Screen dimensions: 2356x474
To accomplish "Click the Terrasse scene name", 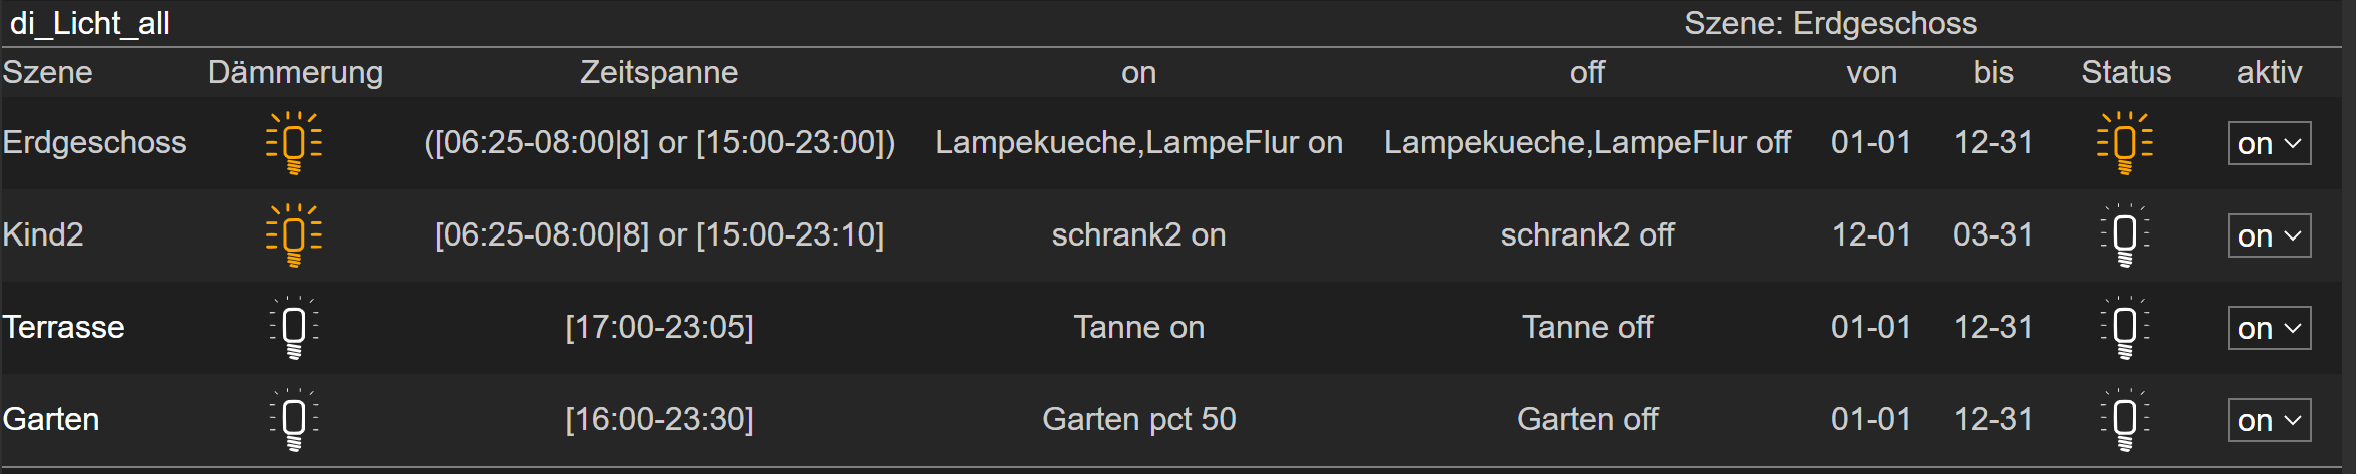I will pos(63,327).
